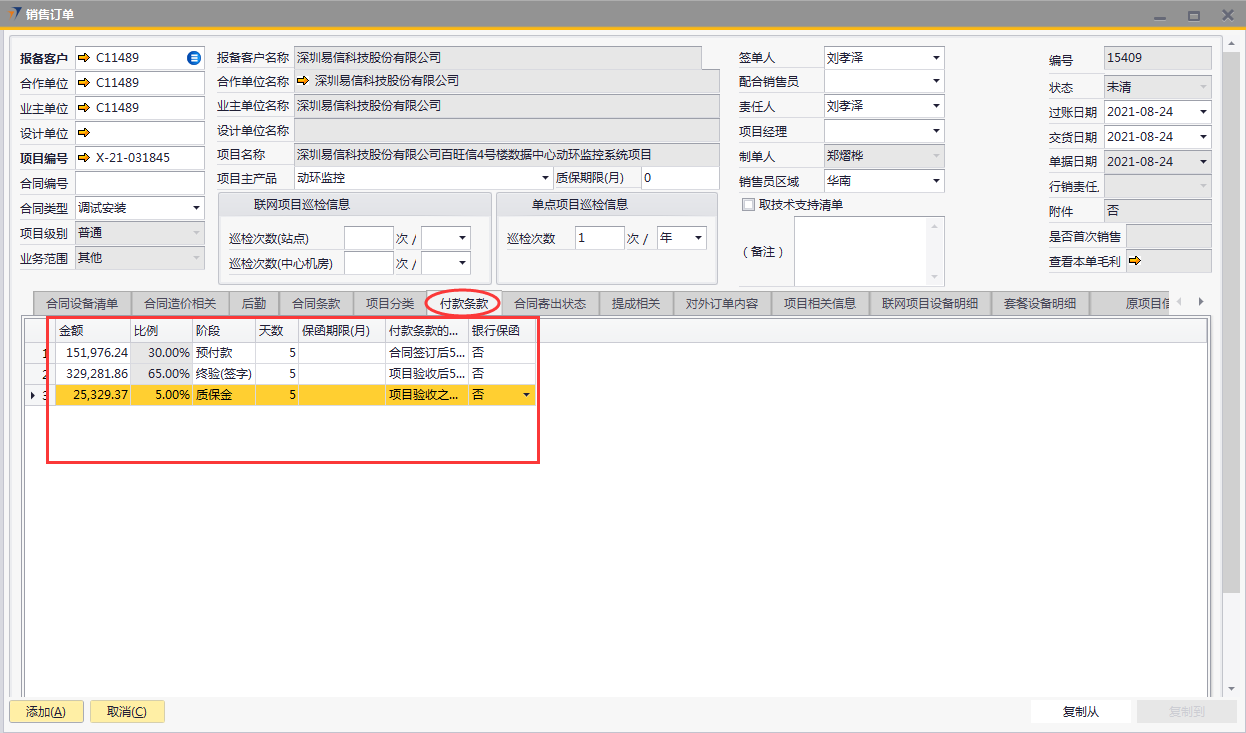Click the 取消(C) button
1246x733 pixels.
pos(127,712)
